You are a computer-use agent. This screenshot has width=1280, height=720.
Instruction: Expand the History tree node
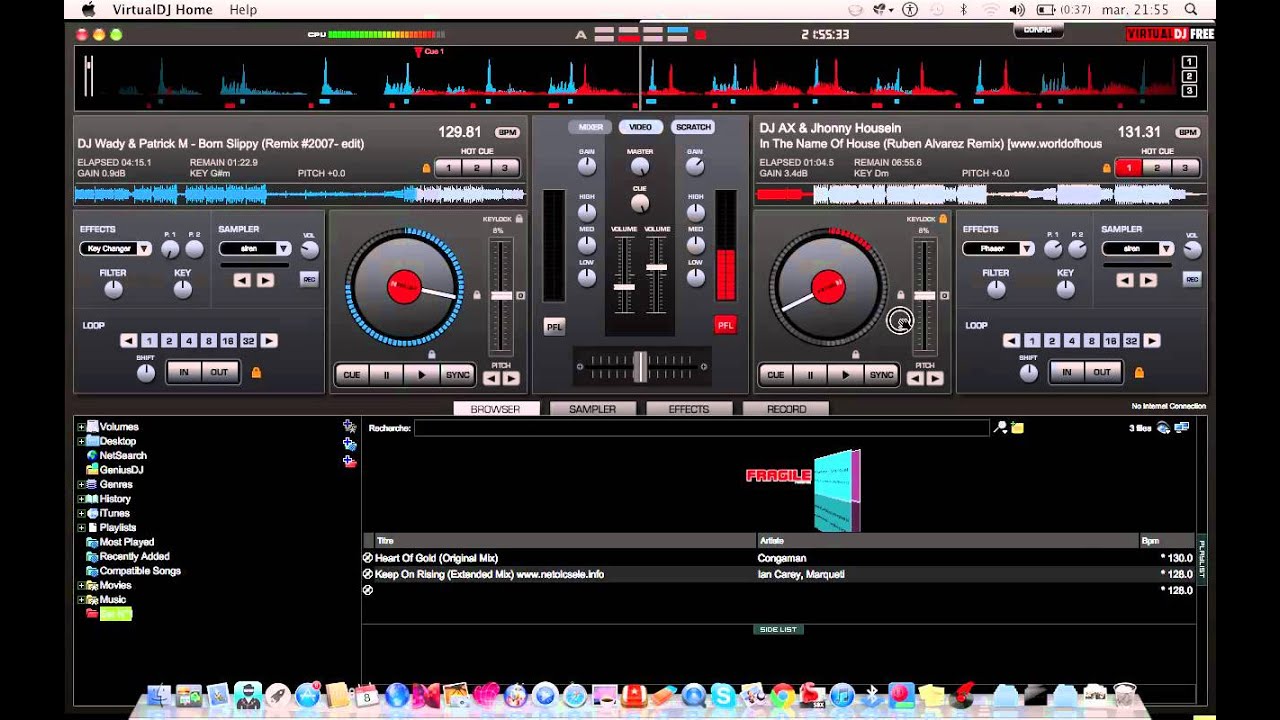pos(81,499)
